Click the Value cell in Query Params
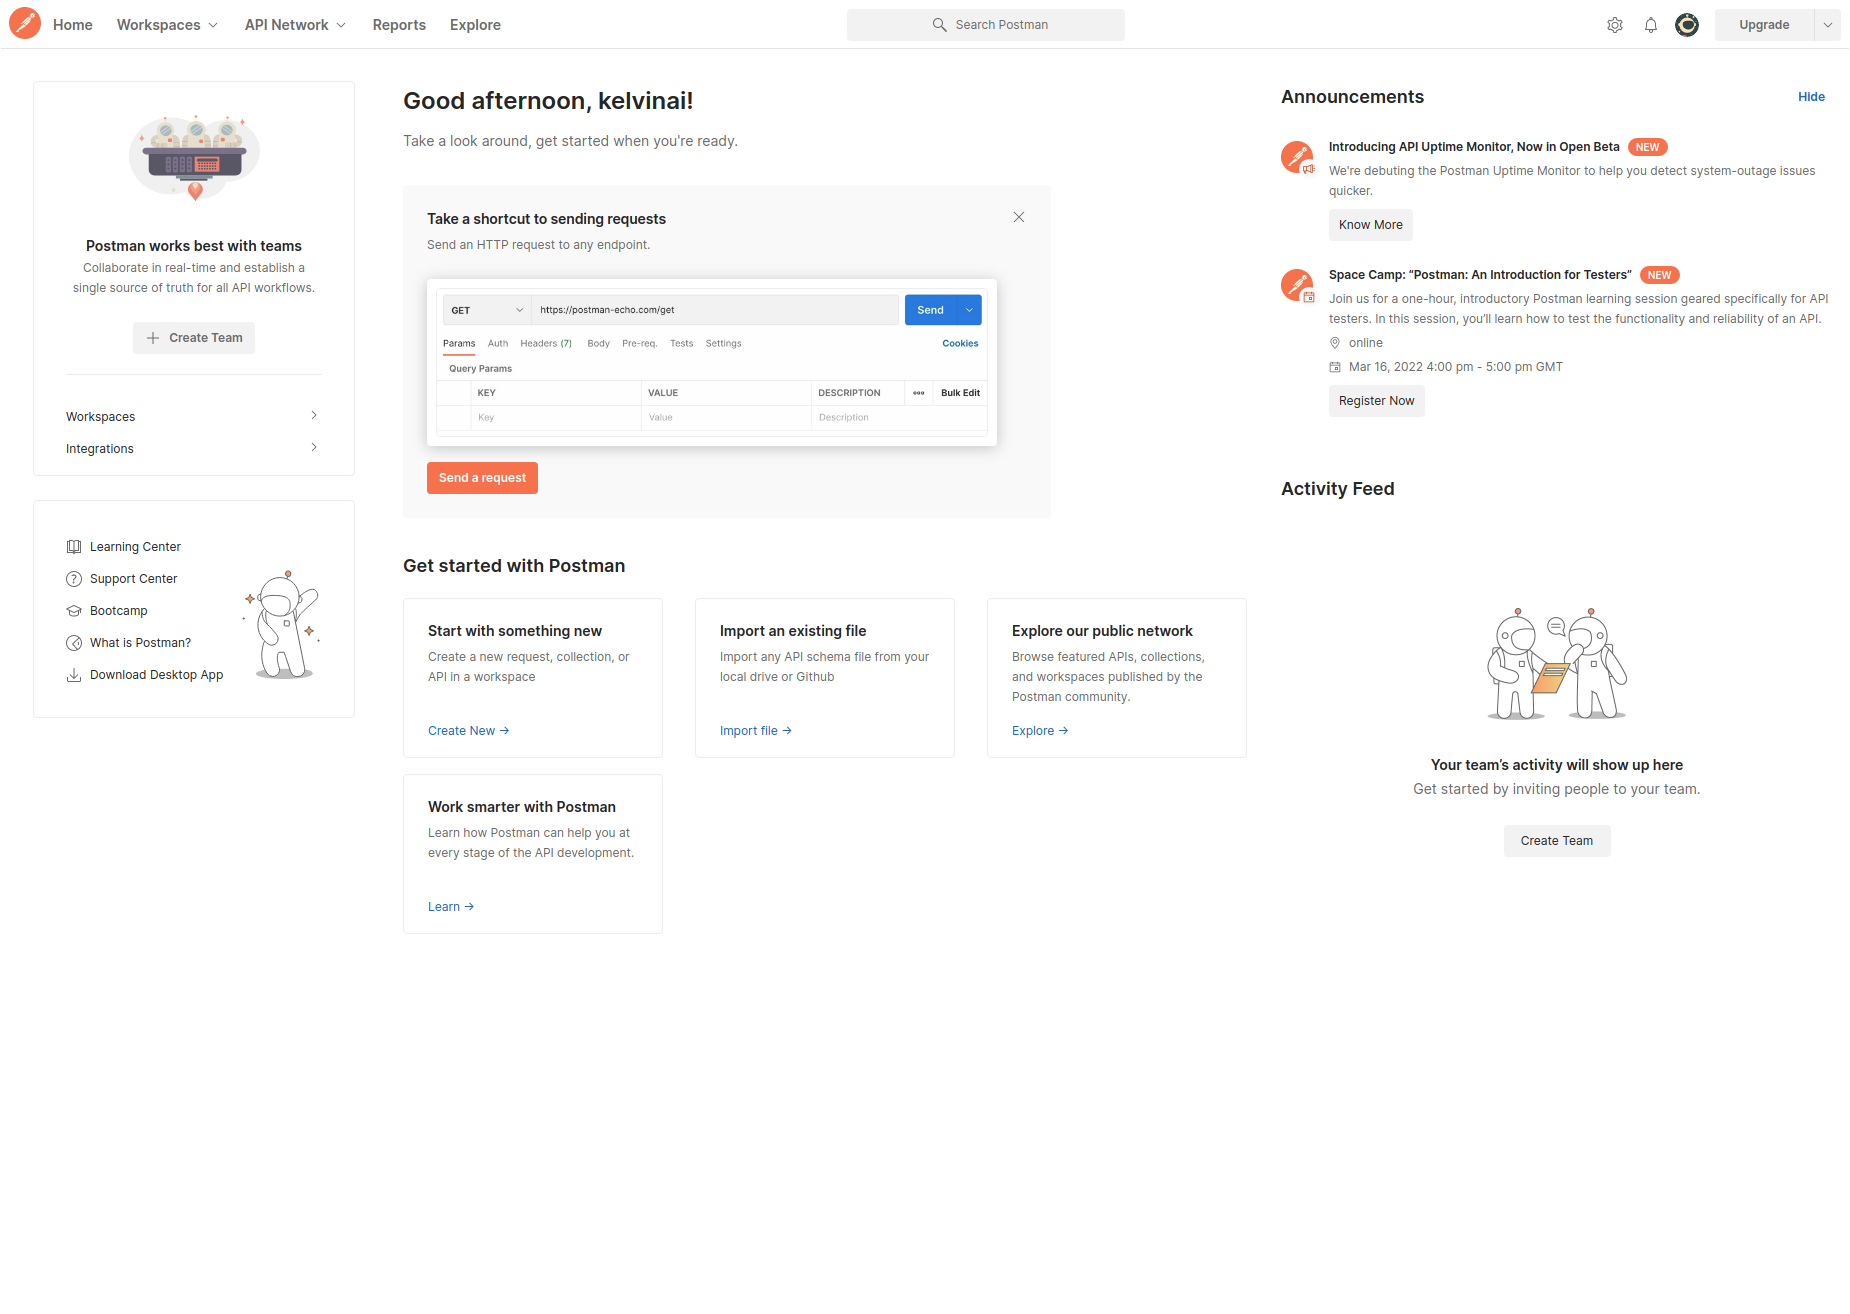This screenshot has width=1850, height=1314. pos(726,417)
